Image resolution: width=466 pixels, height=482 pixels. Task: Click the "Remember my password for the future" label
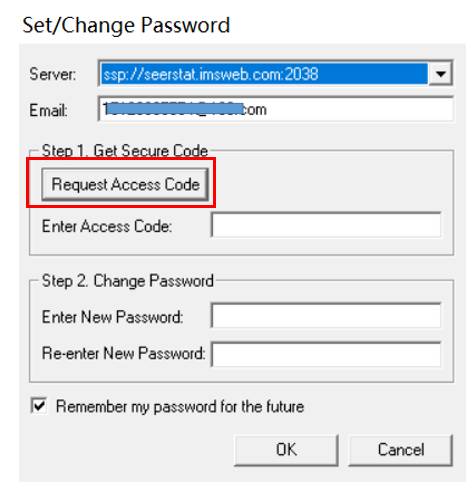pyautogui.click(x=180, y=407)
